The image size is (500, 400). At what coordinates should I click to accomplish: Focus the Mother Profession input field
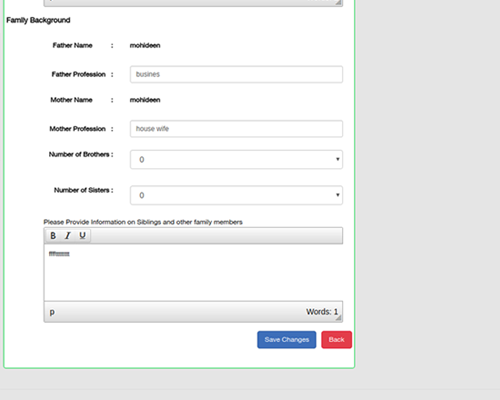pos(236,129)
